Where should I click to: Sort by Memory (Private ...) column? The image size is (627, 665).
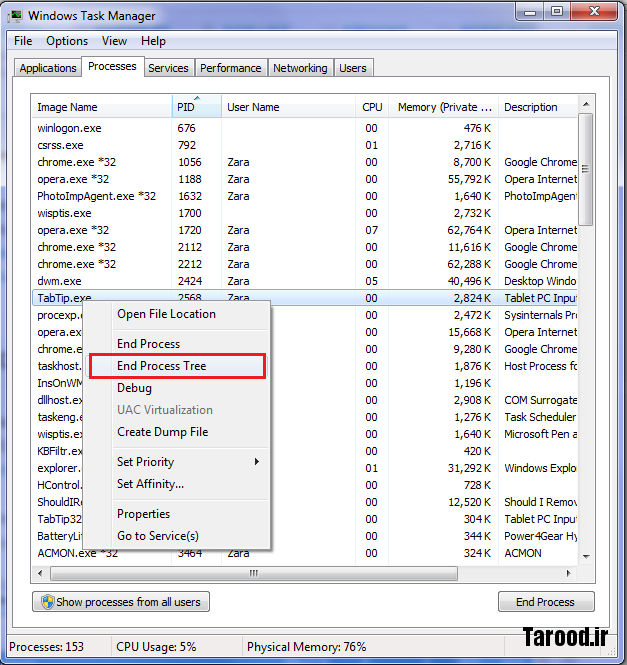click(x=444, y=107)
